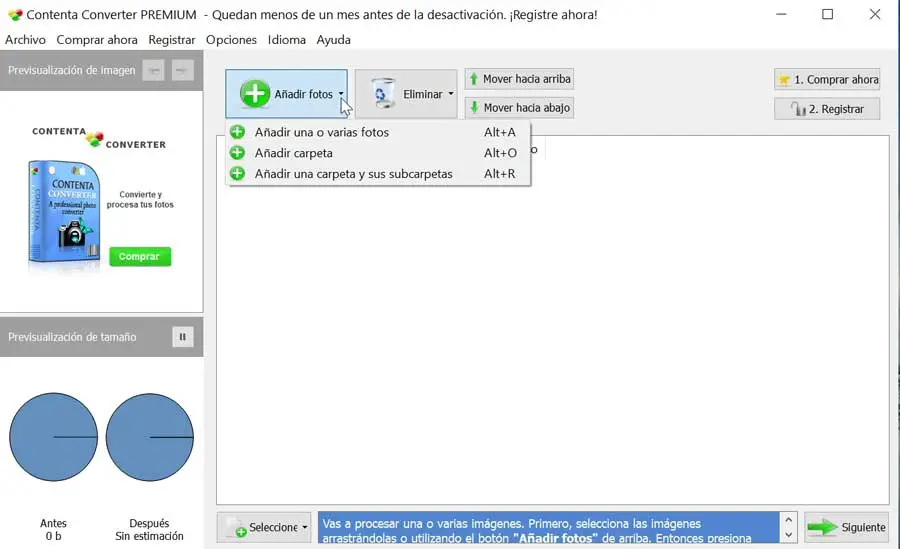Click the Alt+R shortcut text
The height and width of the screenshot is (549, 900).
(x=499, y=173)
